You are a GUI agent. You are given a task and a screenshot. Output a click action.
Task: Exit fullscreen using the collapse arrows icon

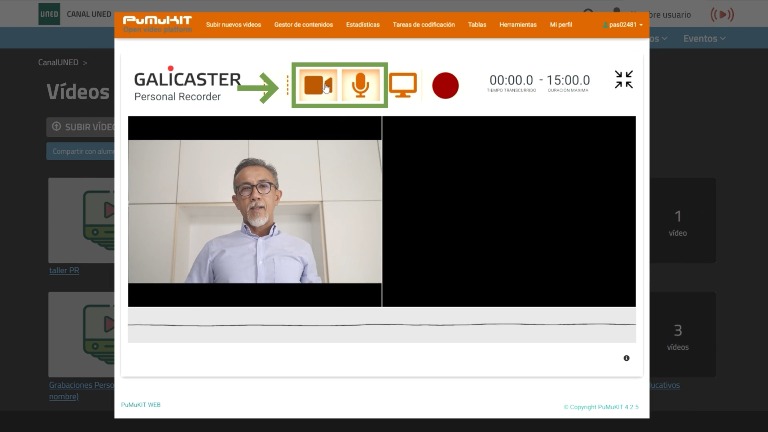pos(624,79)
